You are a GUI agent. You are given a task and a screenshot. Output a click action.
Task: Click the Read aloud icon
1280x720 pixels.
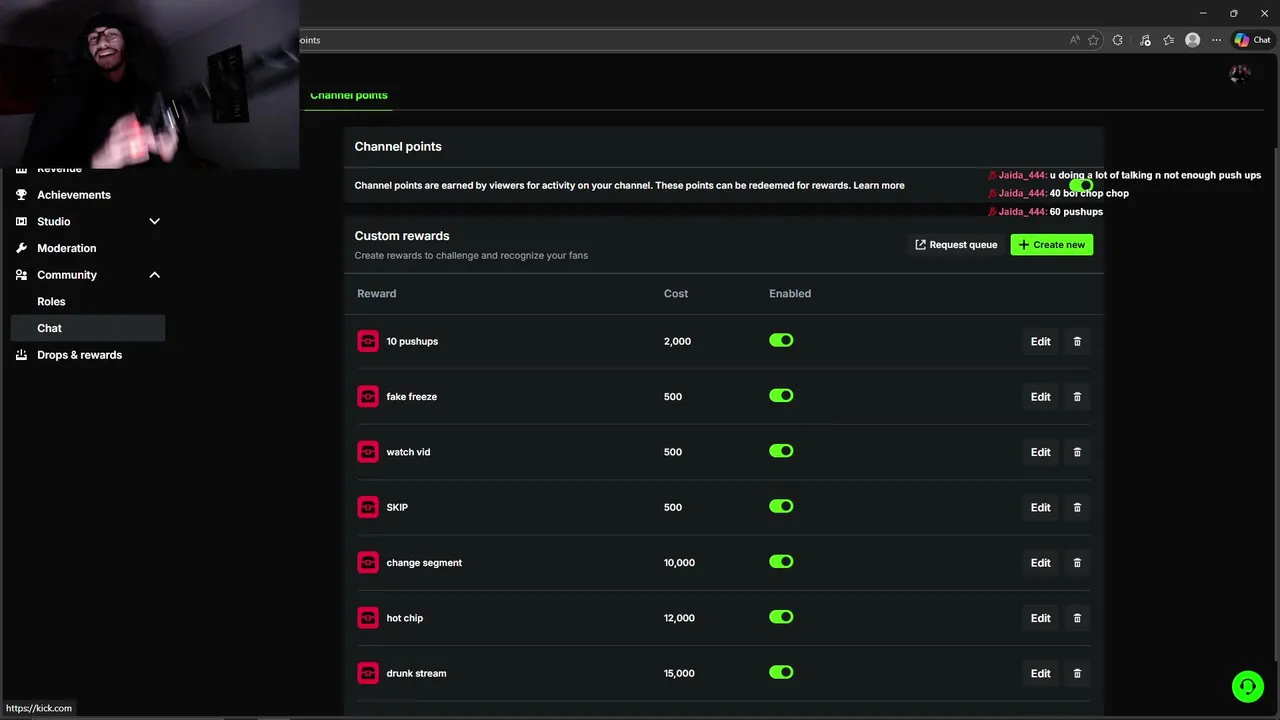(x=1075, y=40)
